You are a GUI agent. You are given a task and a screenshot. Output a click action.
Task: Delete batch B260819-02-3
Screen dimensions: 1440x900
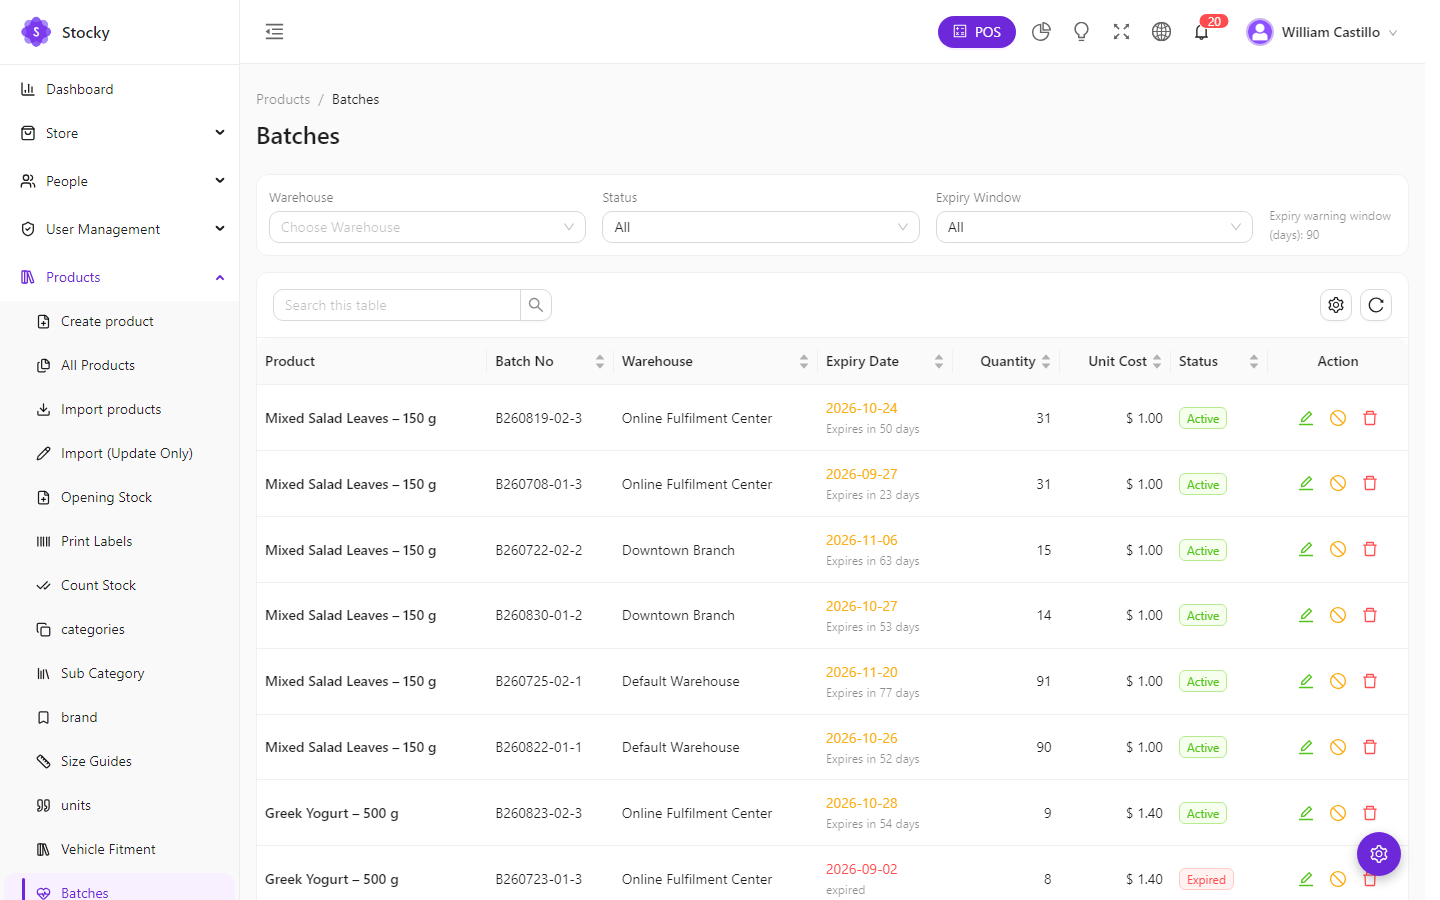click(1370, 418)
